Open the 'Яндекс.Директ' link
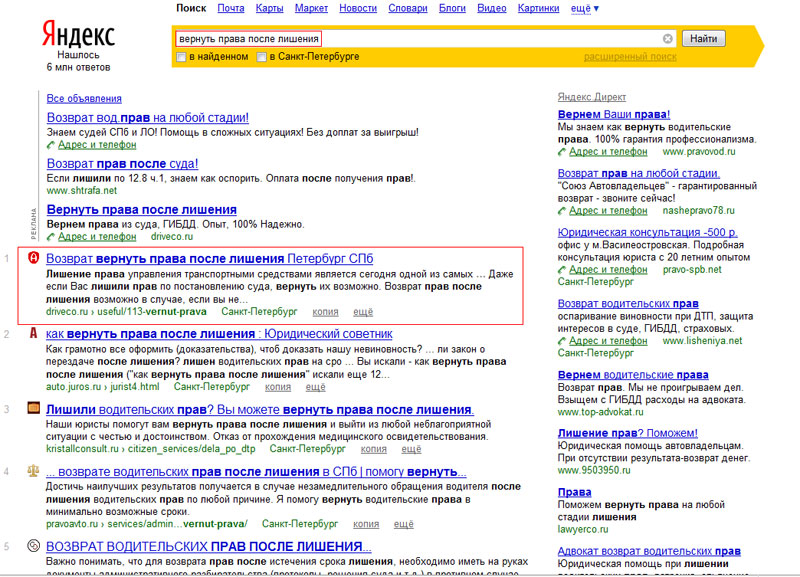 (592, 97)
